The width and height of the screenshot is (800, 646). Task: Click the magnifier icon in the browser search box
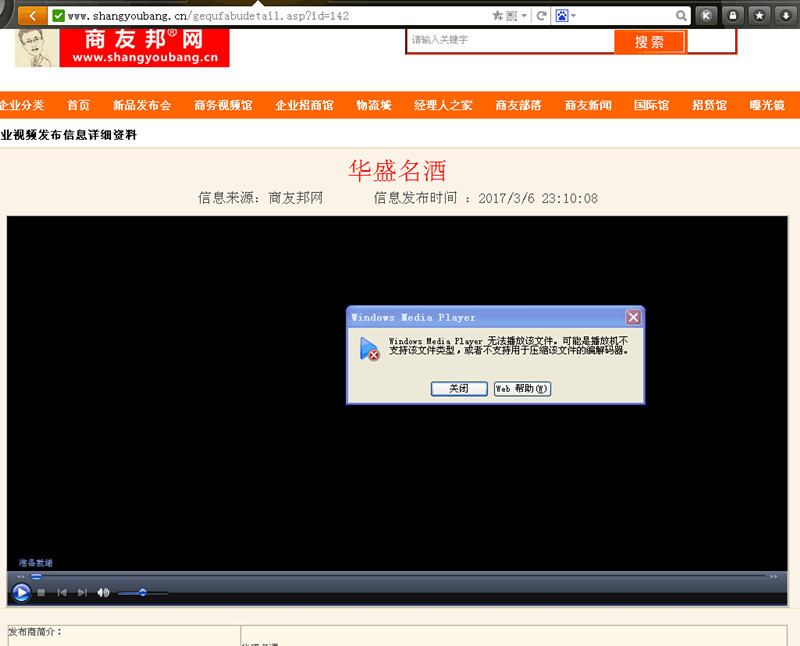coord(681,16)
